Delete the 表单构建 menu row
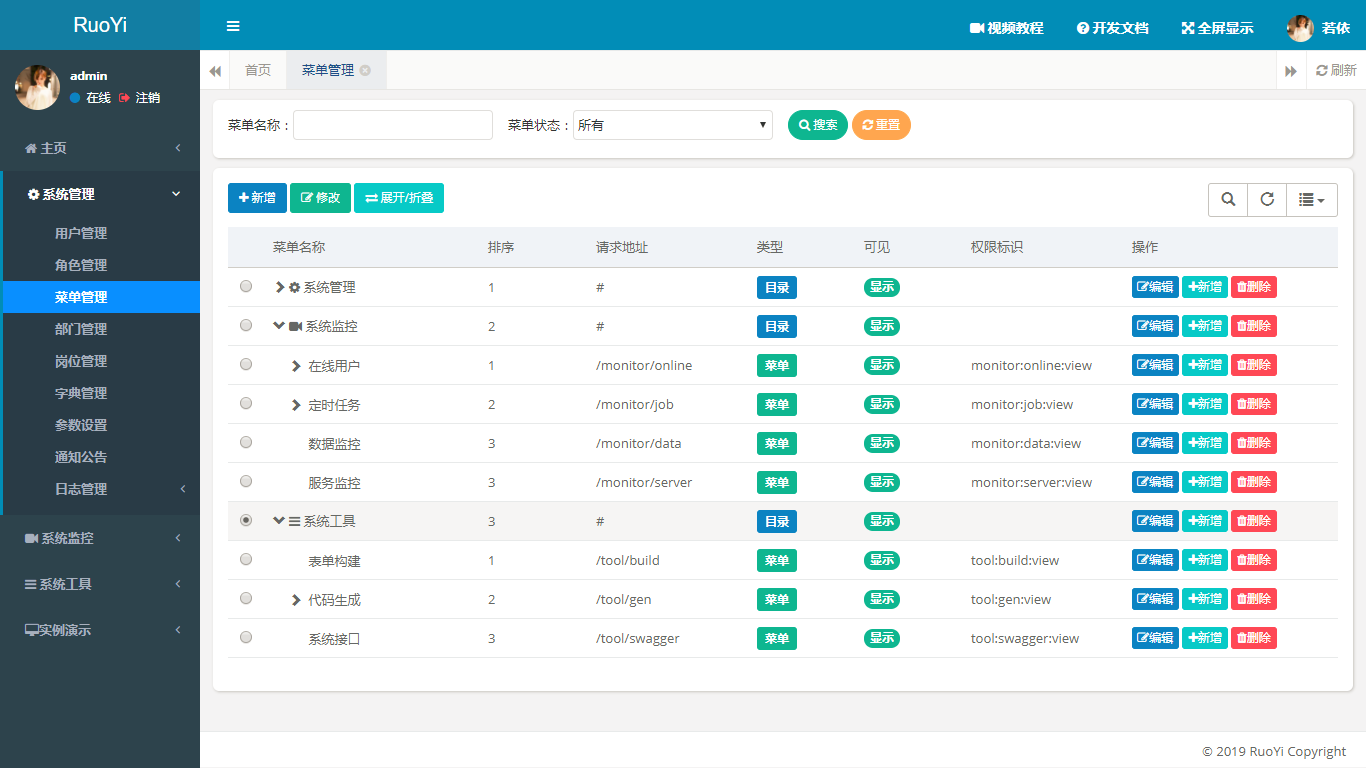This screenshot has height=768, width=1366. [1253, 560]
